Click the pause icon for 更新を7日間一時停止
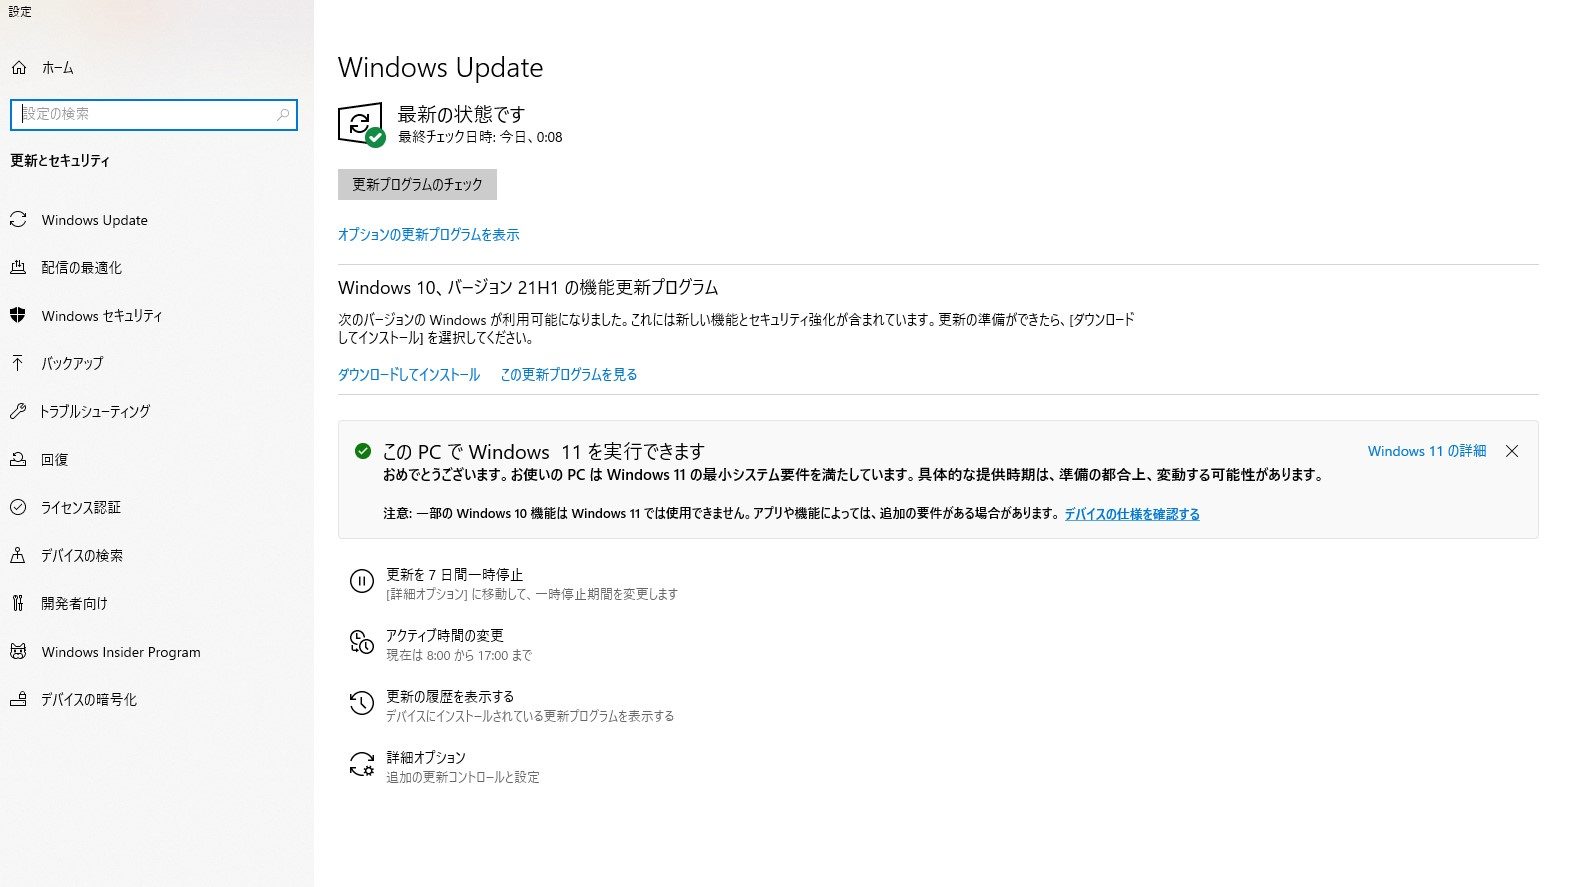This screenshot has width=1578, height=887. (x=361, y=582)
